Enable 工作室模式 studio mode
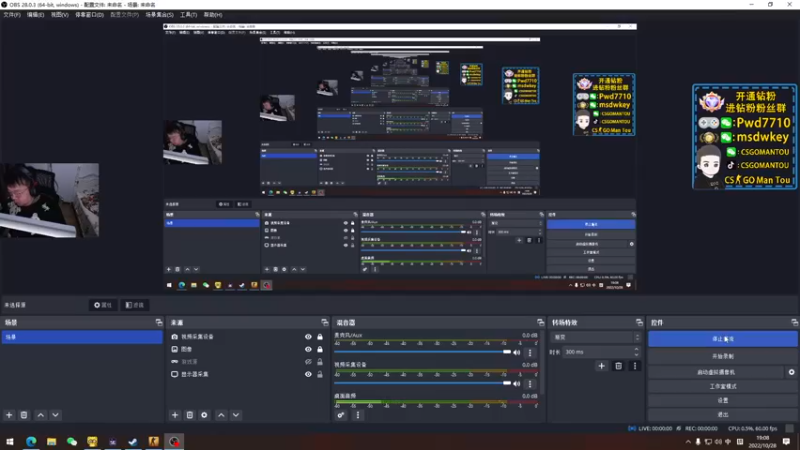The height and width of the screenshot is (450, 800). [x=722, y=386]
